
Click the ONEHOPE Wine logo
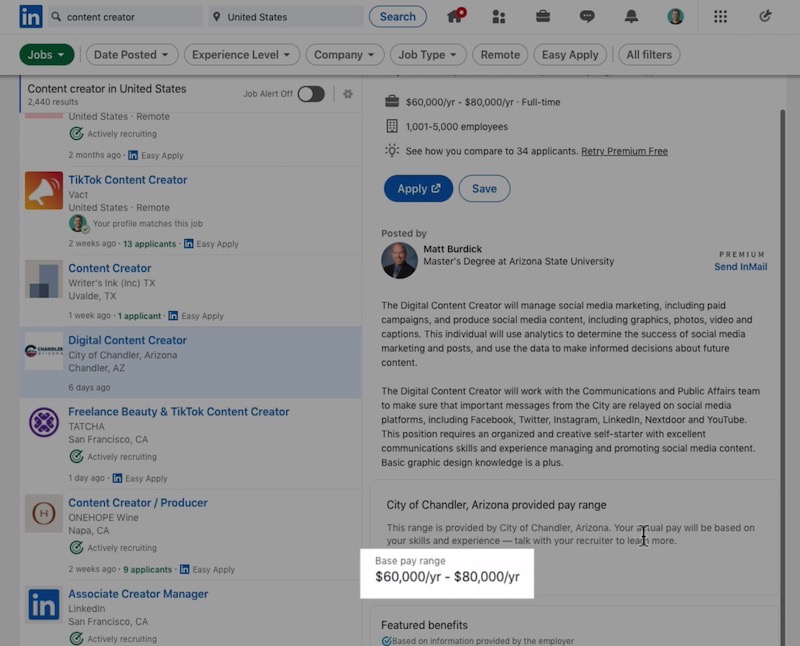click(44, 513)
